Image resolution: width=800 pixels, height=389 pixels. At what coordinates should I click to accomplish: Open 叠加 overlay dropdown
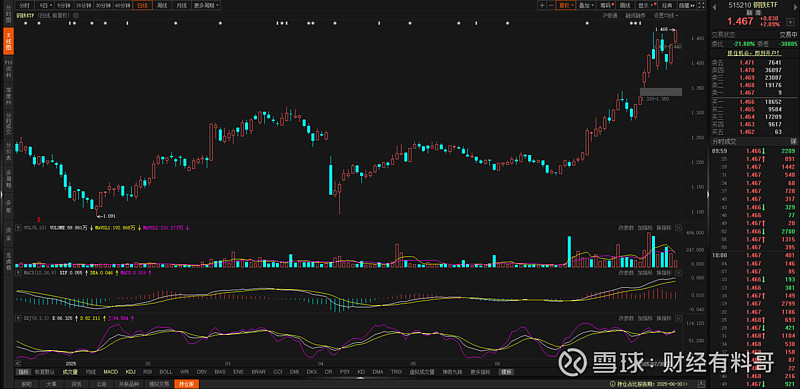[x=587, y=5]
